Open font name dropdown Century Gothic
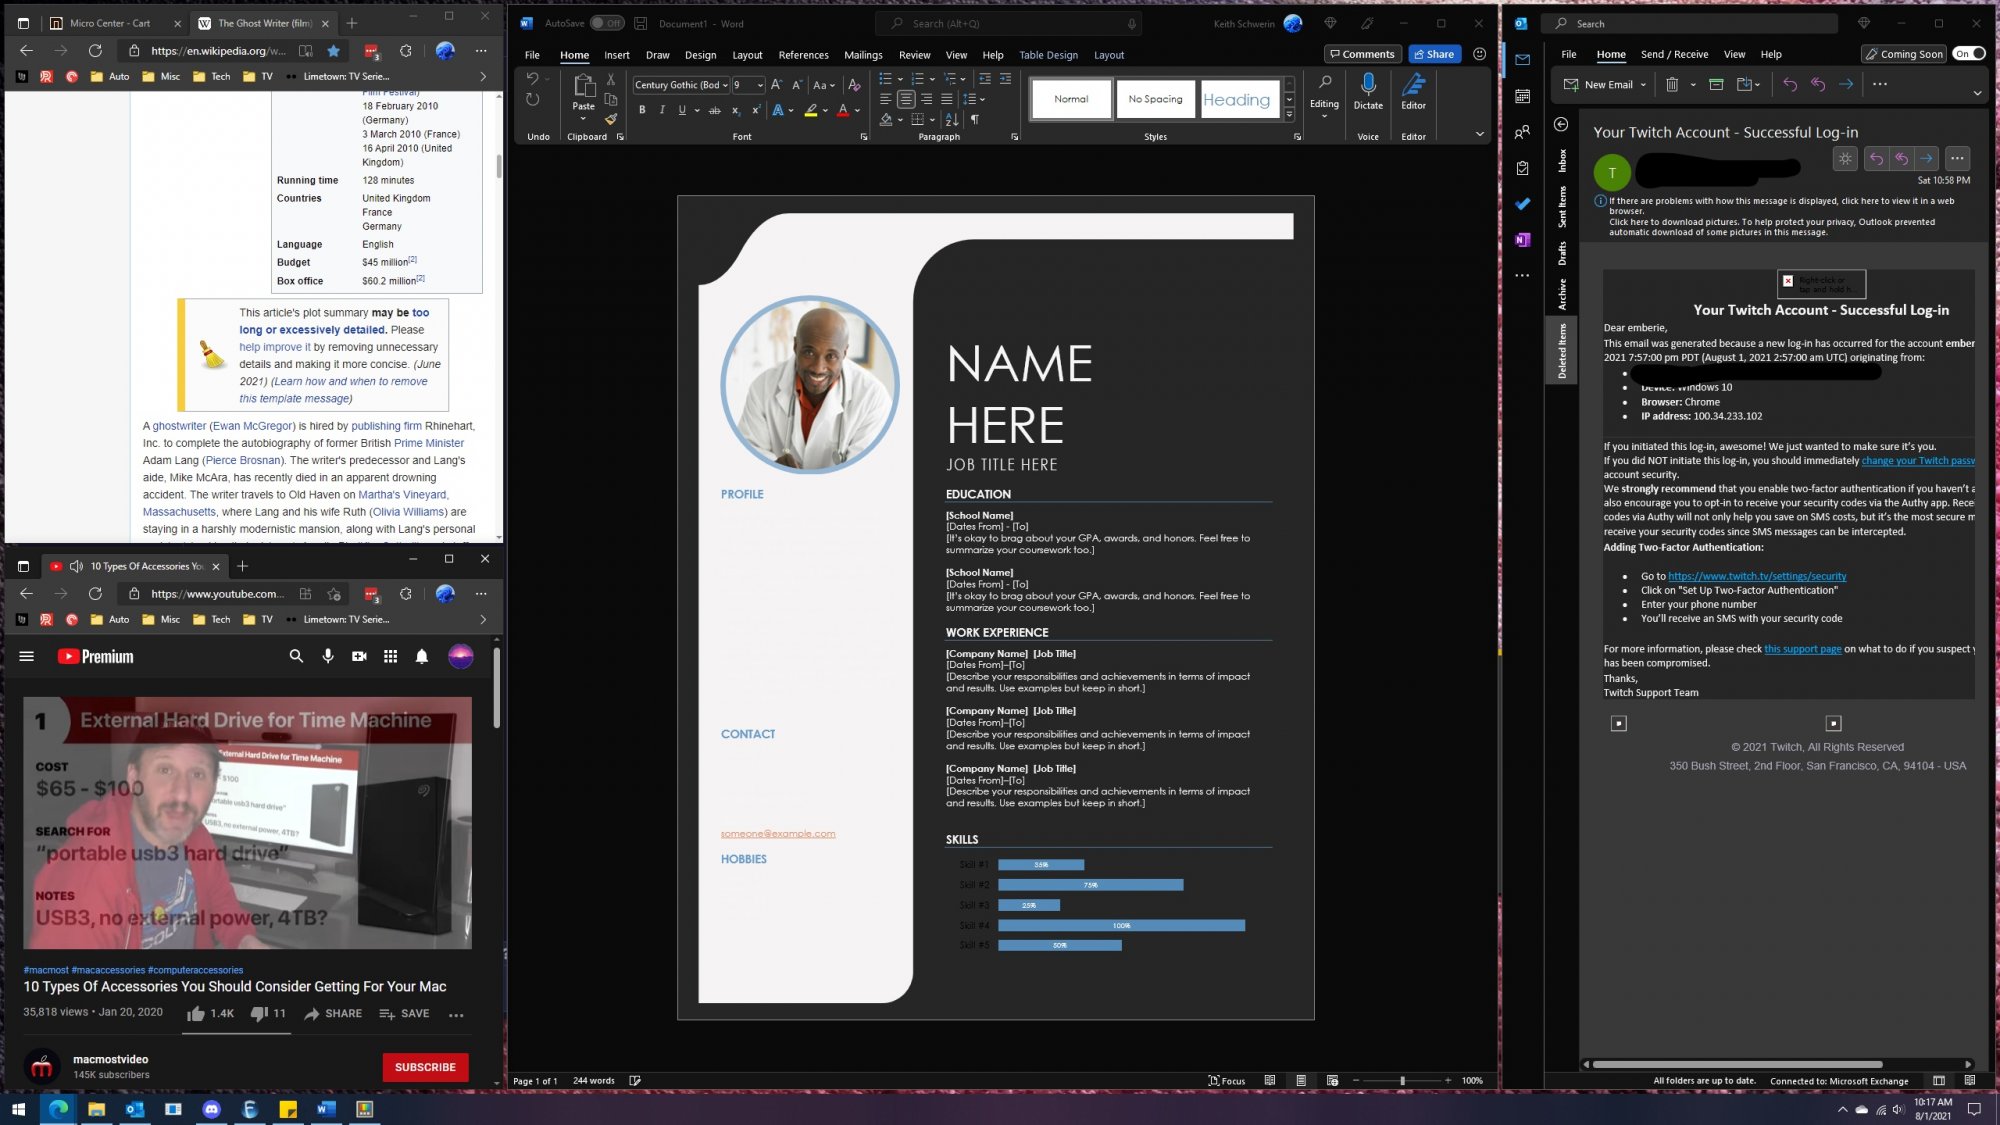The image size is (2000, 1125). pyautogui.click(x=725, y=85)
